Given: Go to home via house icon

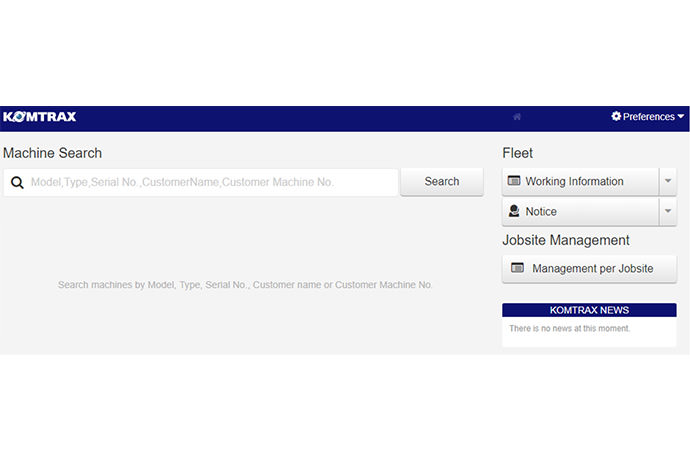Looking at the screenshot, I should click(x=517, y=117).
